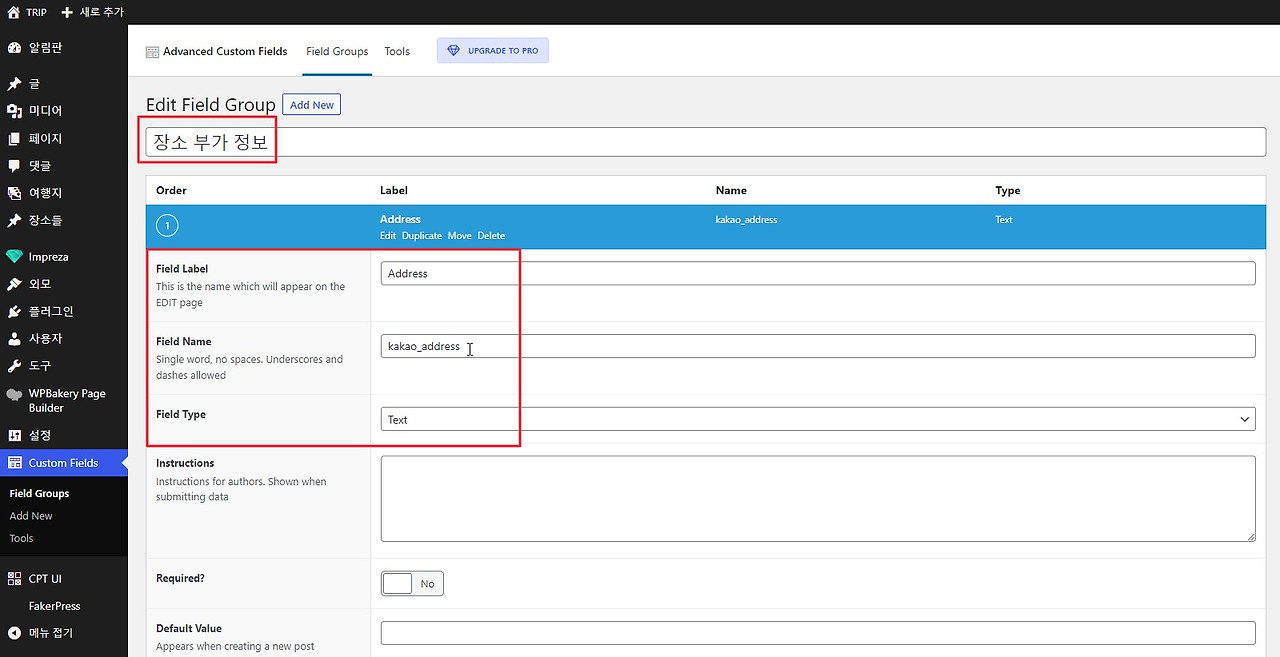The width and height of the screenshot is (1280, 657).
Task: Open the Field Type Text dropdown
Action: point(818,420)
